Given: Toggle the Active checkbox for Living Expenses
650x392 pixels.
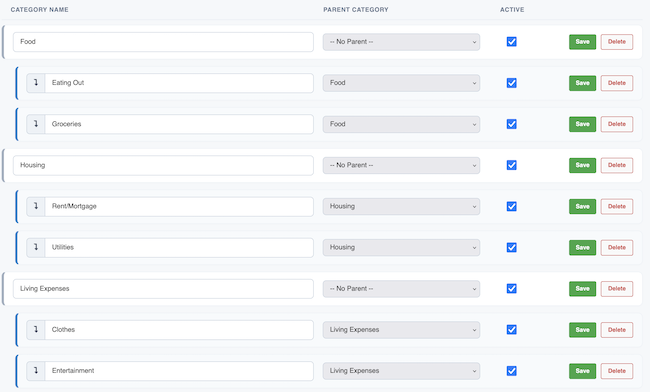Looking at the screenshot, I should coord(512,288).
